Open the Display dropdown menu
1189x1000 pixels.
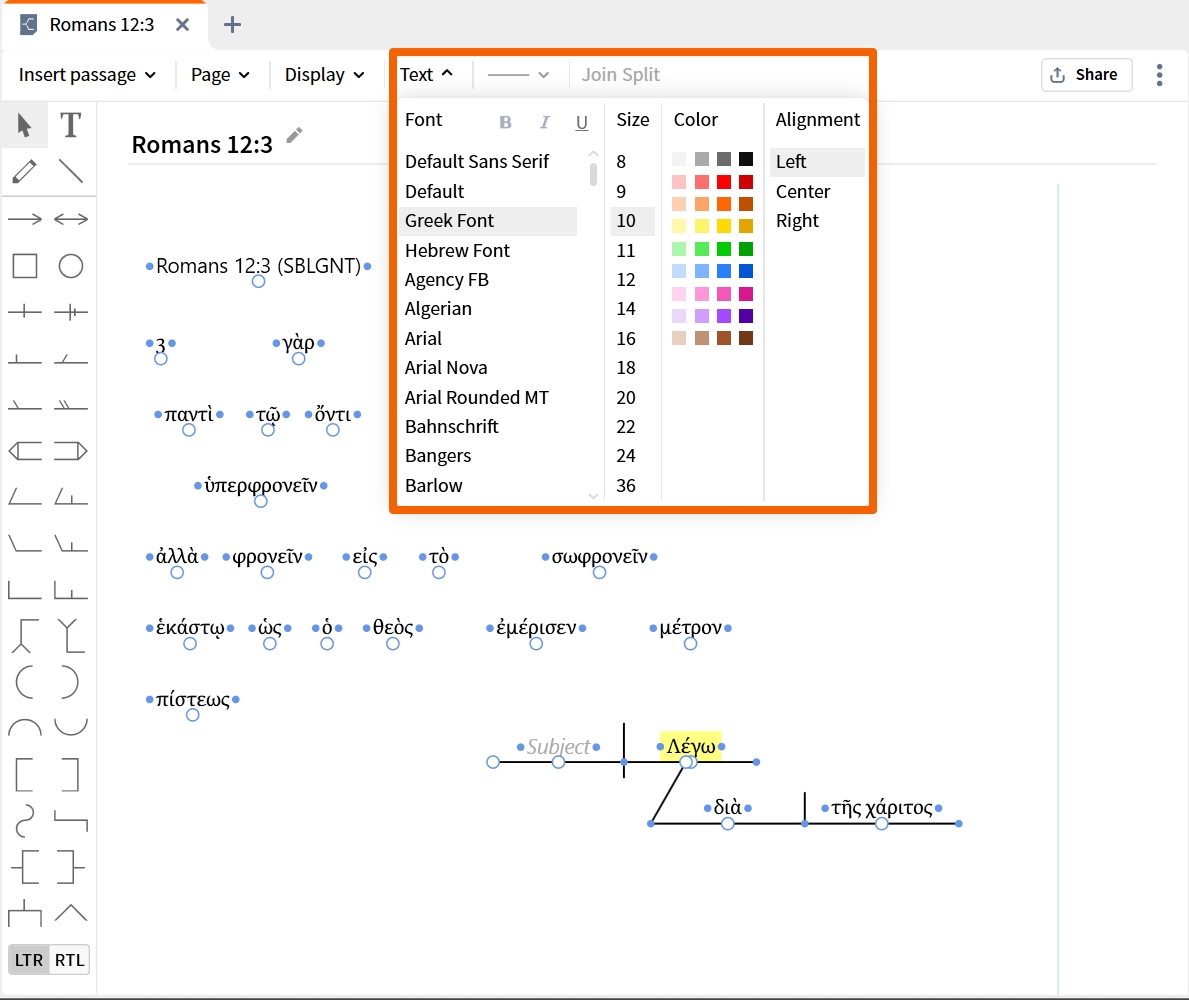(325, 74)
